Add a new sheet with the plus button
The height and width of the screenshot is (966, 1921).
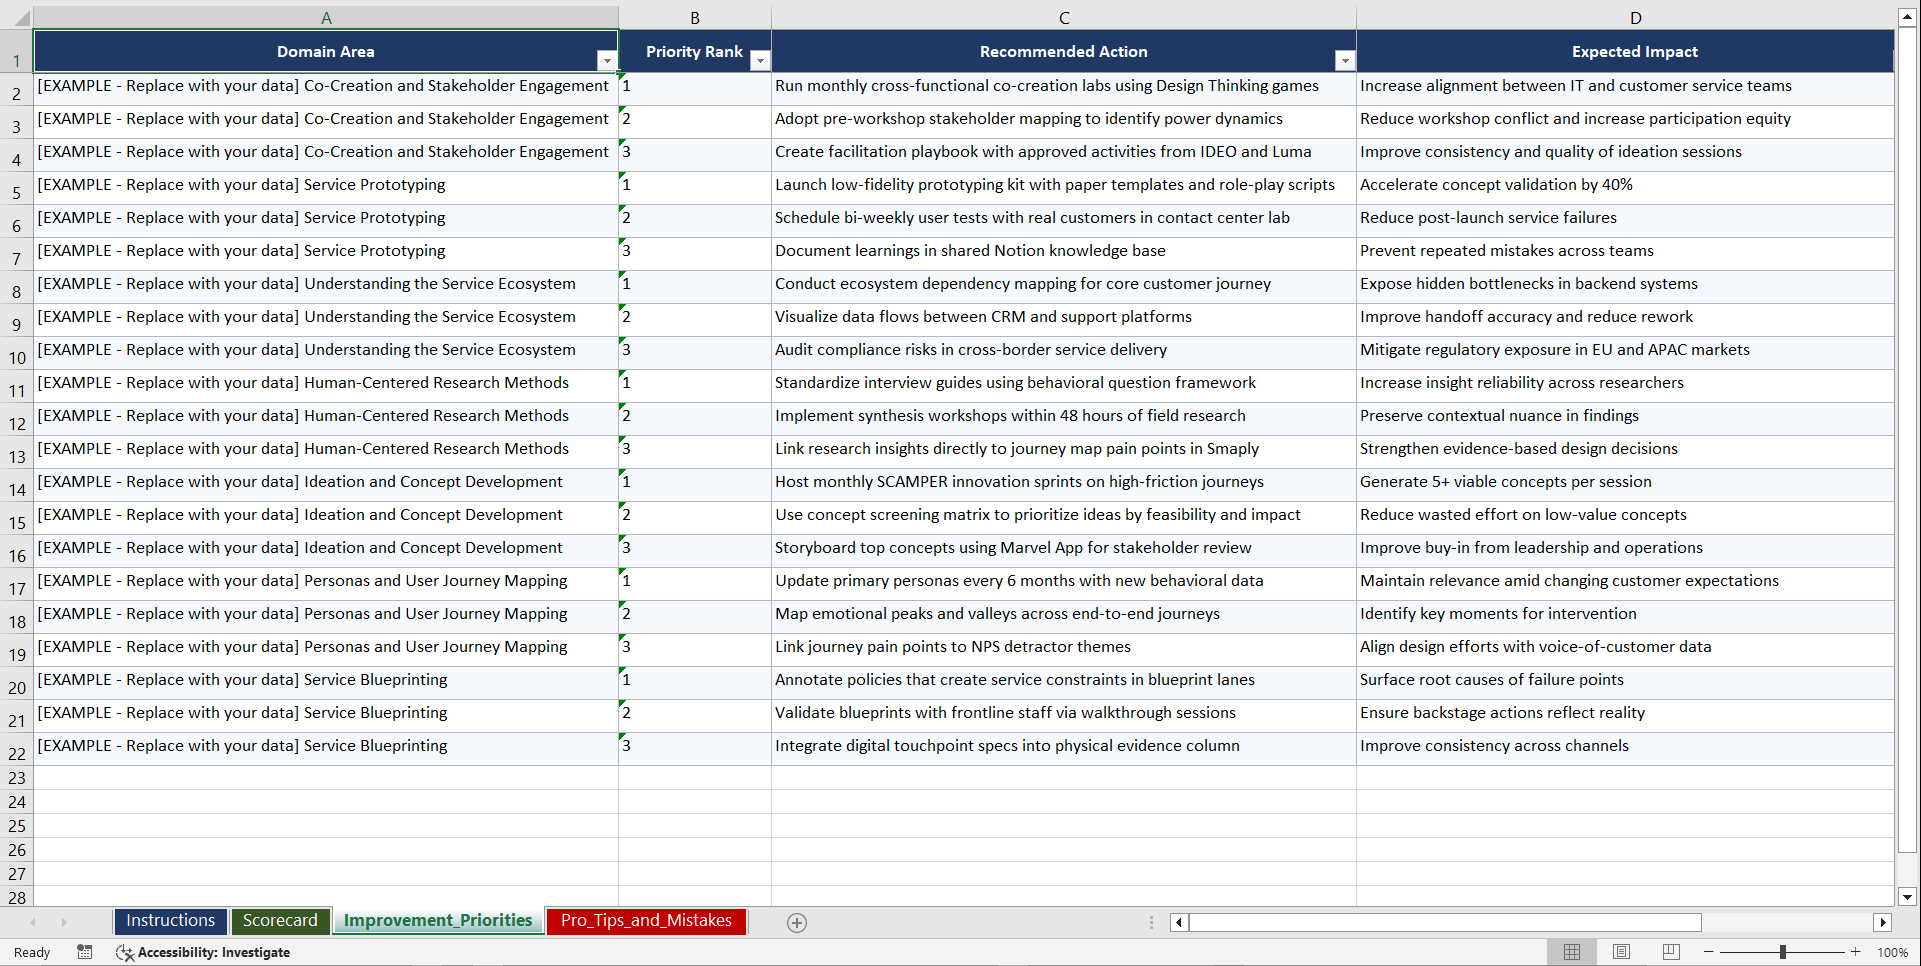coord(796,922)
